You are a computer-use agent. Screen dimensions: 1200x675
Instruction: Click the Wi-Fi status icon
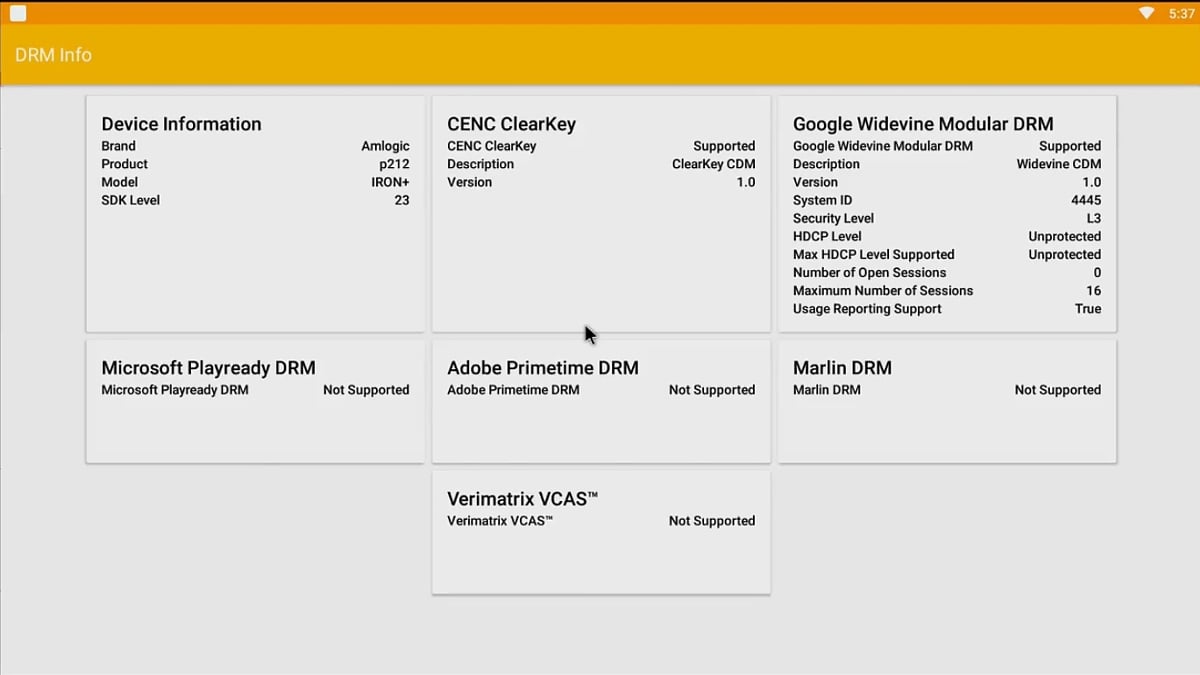[x=1146, y=13]
